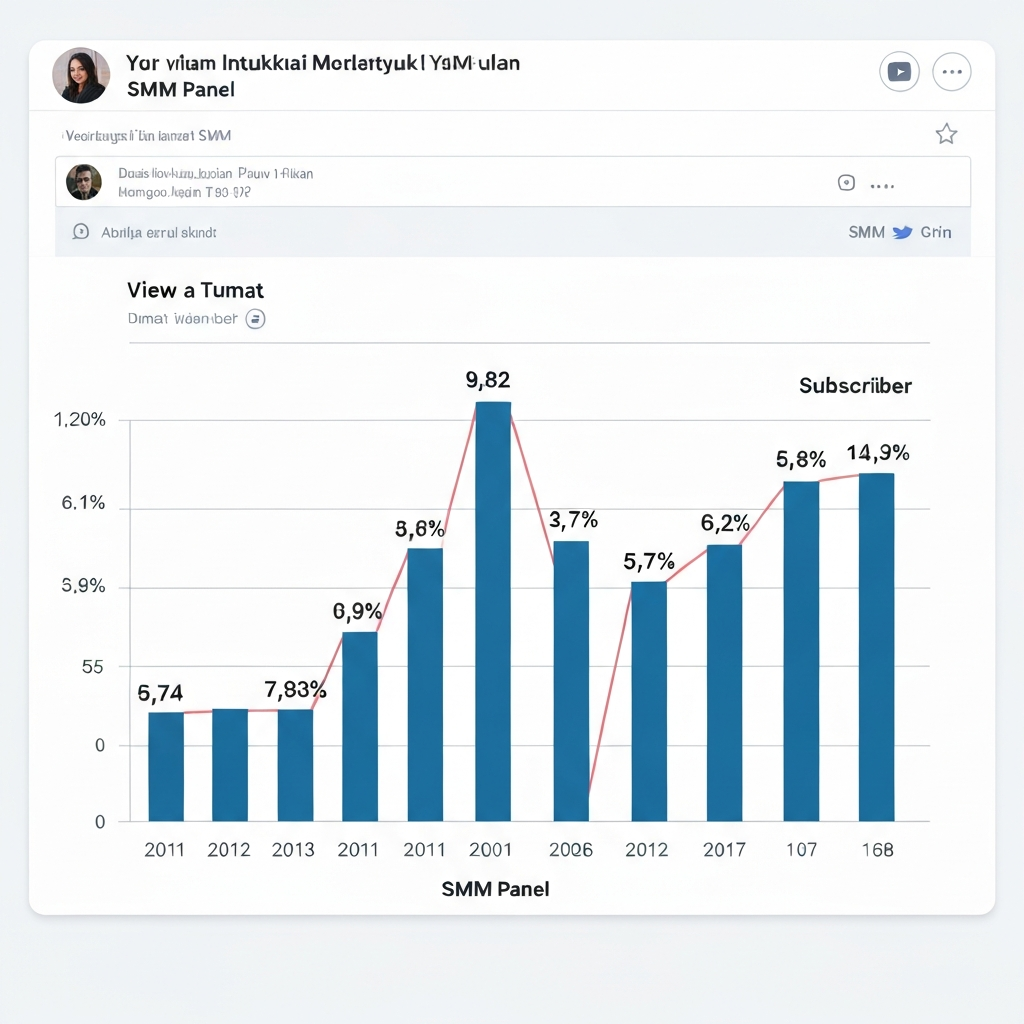Click the SMM Panel title text
This screenshot has height=1024, width=1024.
pyautogui.click(x=181, y=89)
